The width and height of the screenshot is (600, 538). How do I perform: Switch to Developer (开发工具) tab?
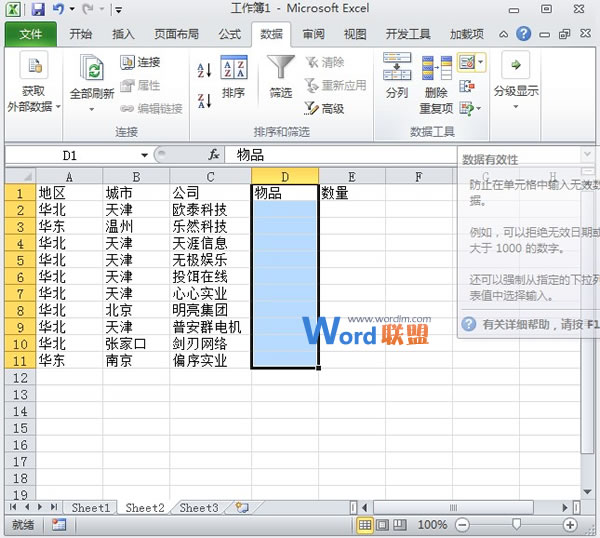tap(408, 34)
